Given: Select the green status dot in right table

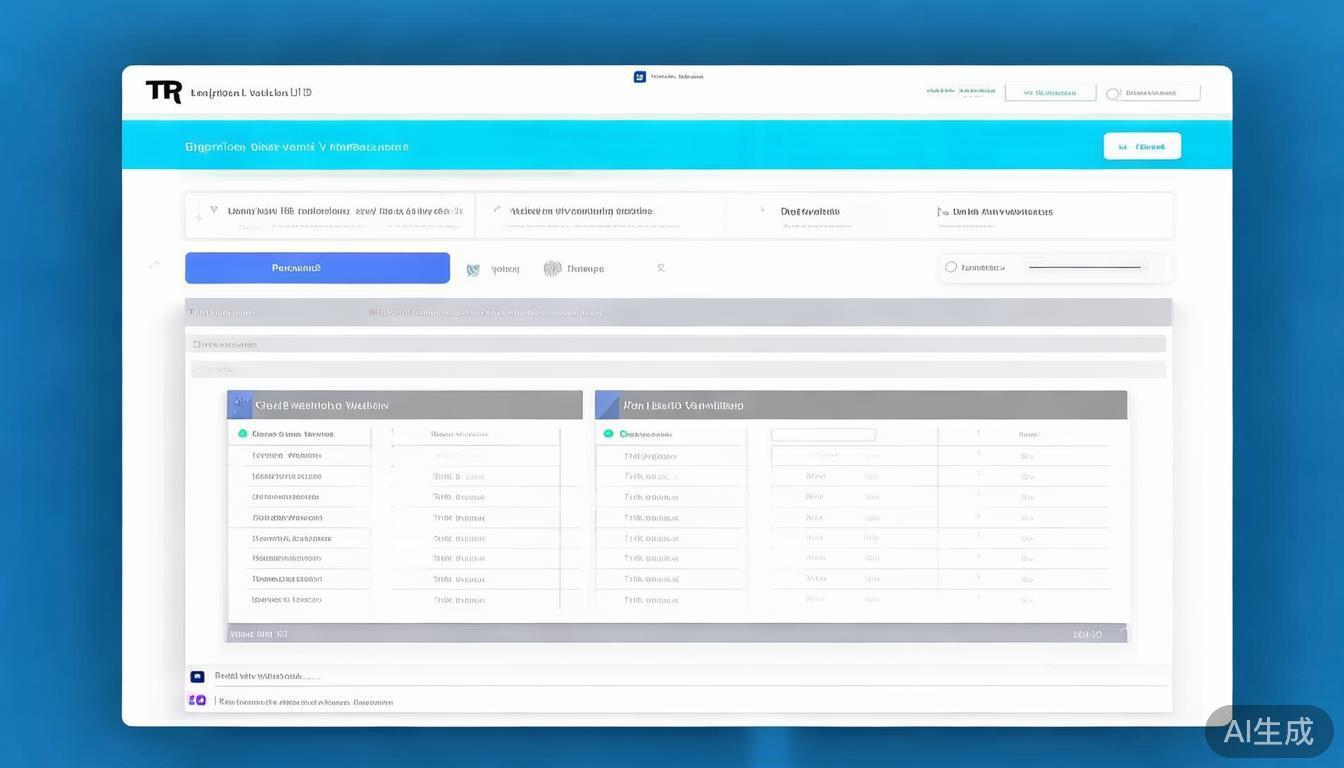Looking at the screenshot, I should pos(608,434).
